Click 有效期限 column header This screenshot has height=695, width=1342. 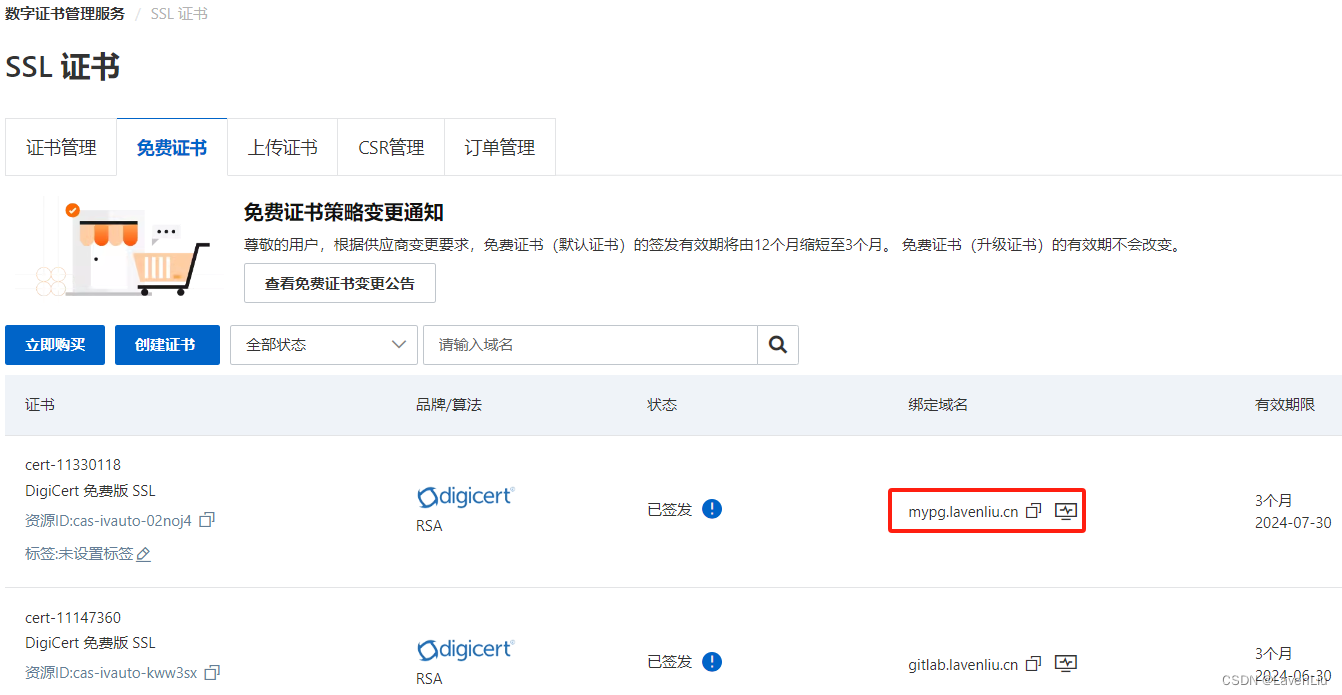pos(1285,405)
